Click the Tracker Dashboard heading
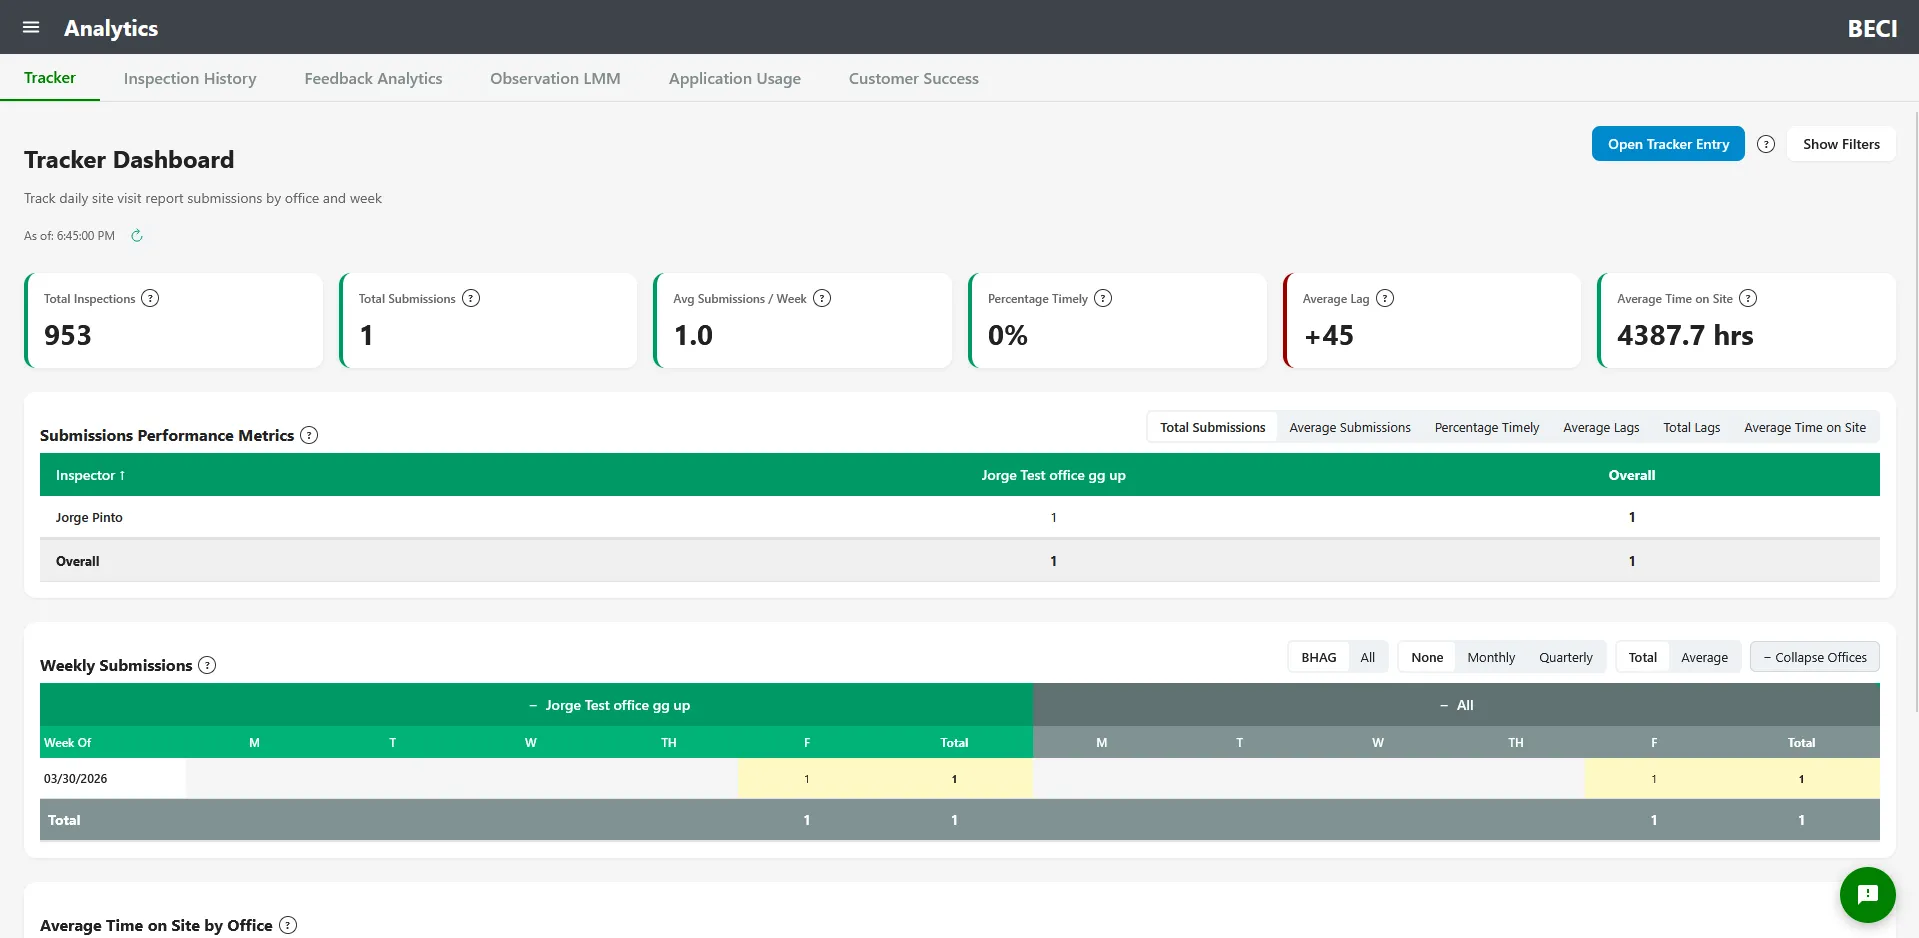1919x938 pixels. point(129,160)
